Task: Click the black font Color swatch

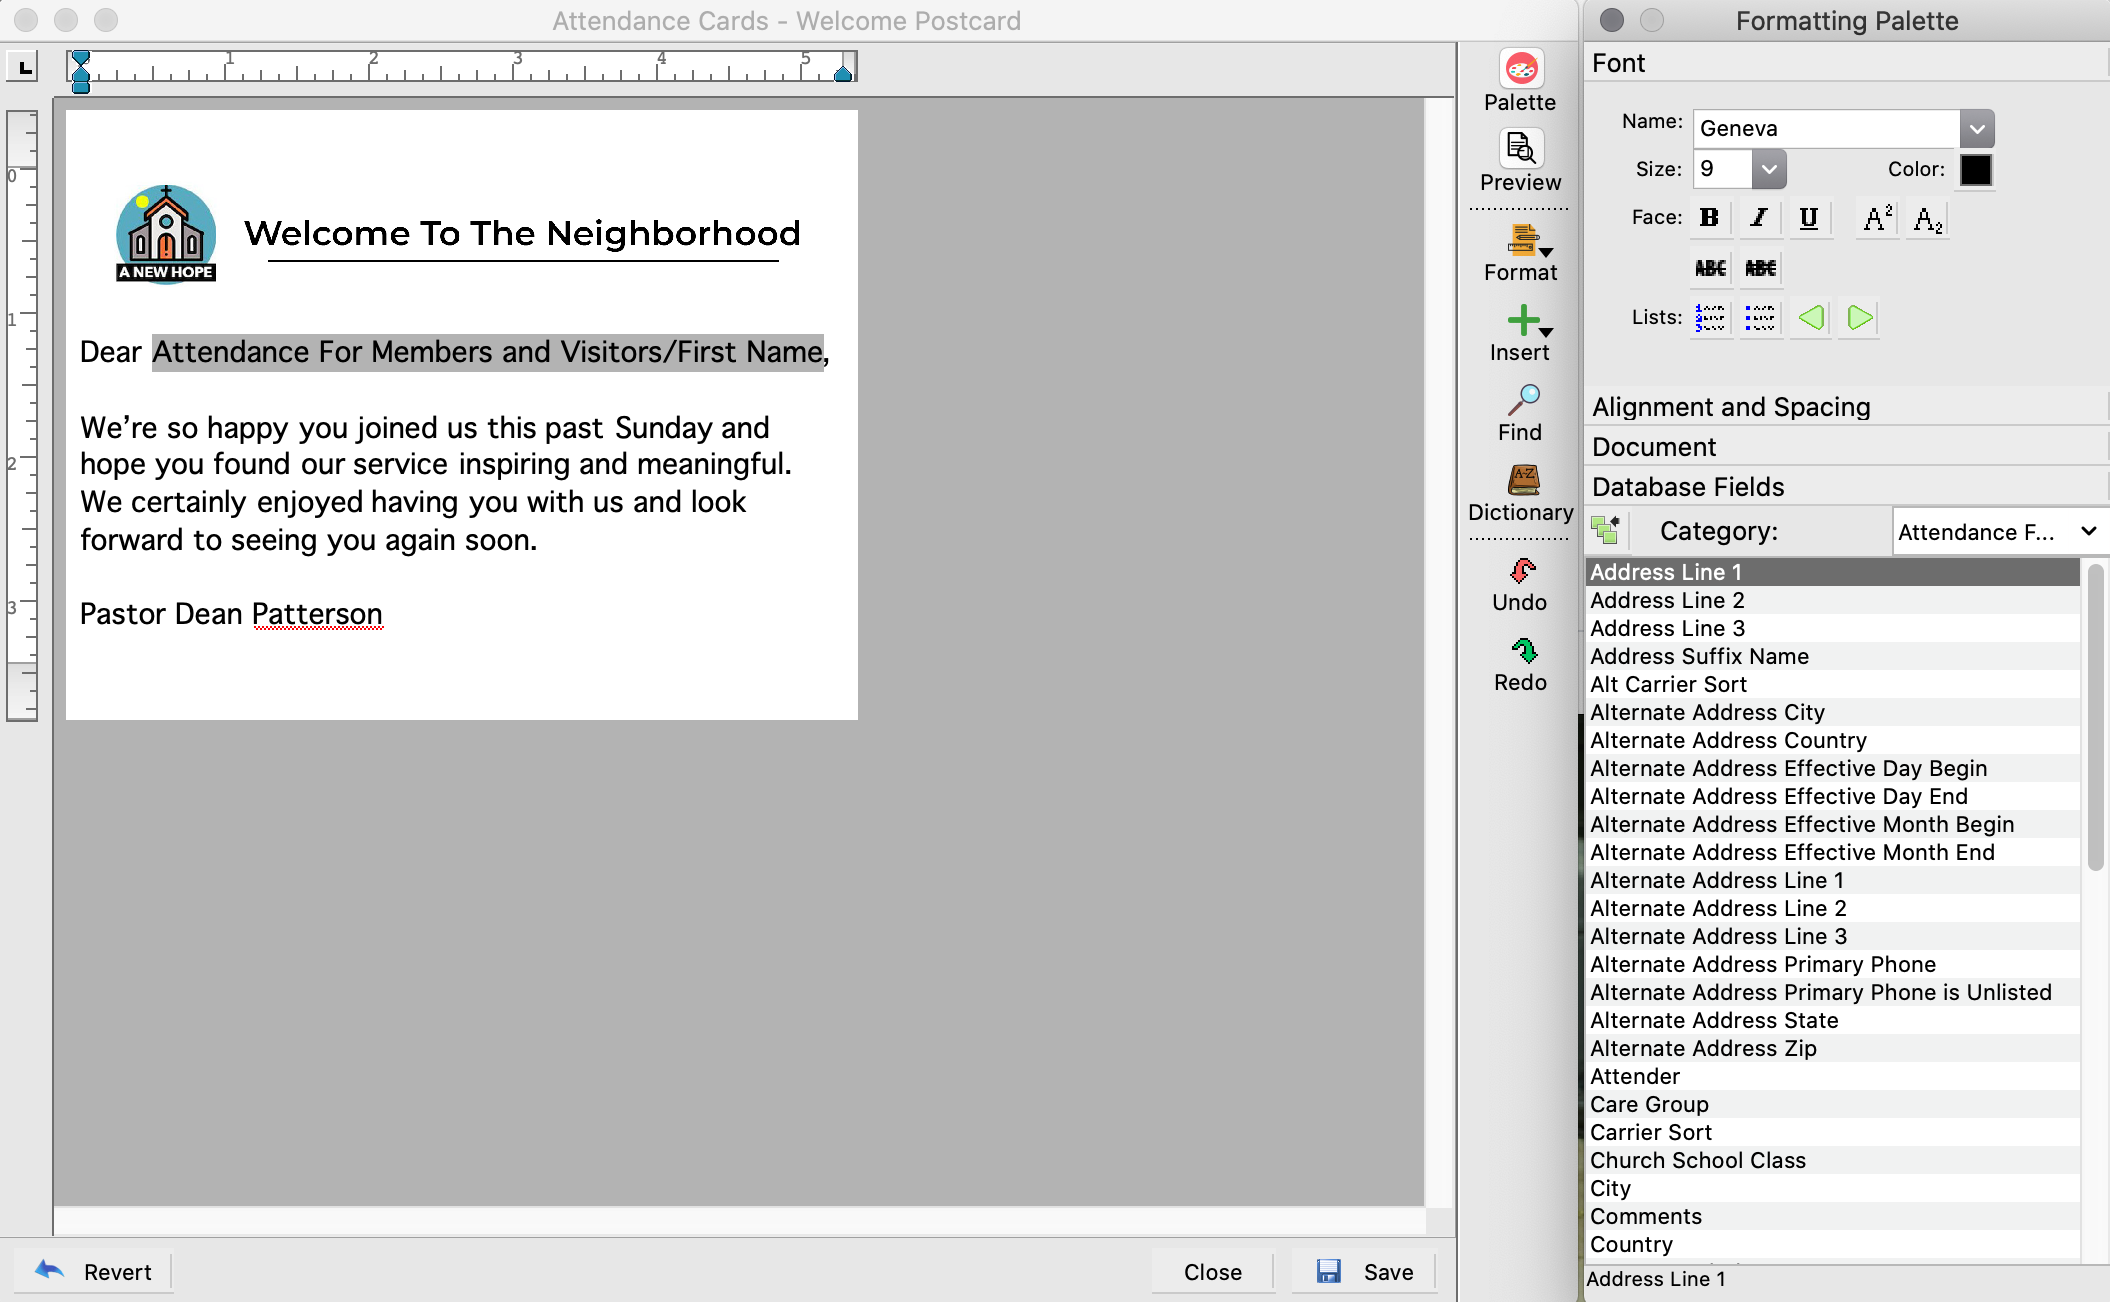Action: click(1975, 169)
